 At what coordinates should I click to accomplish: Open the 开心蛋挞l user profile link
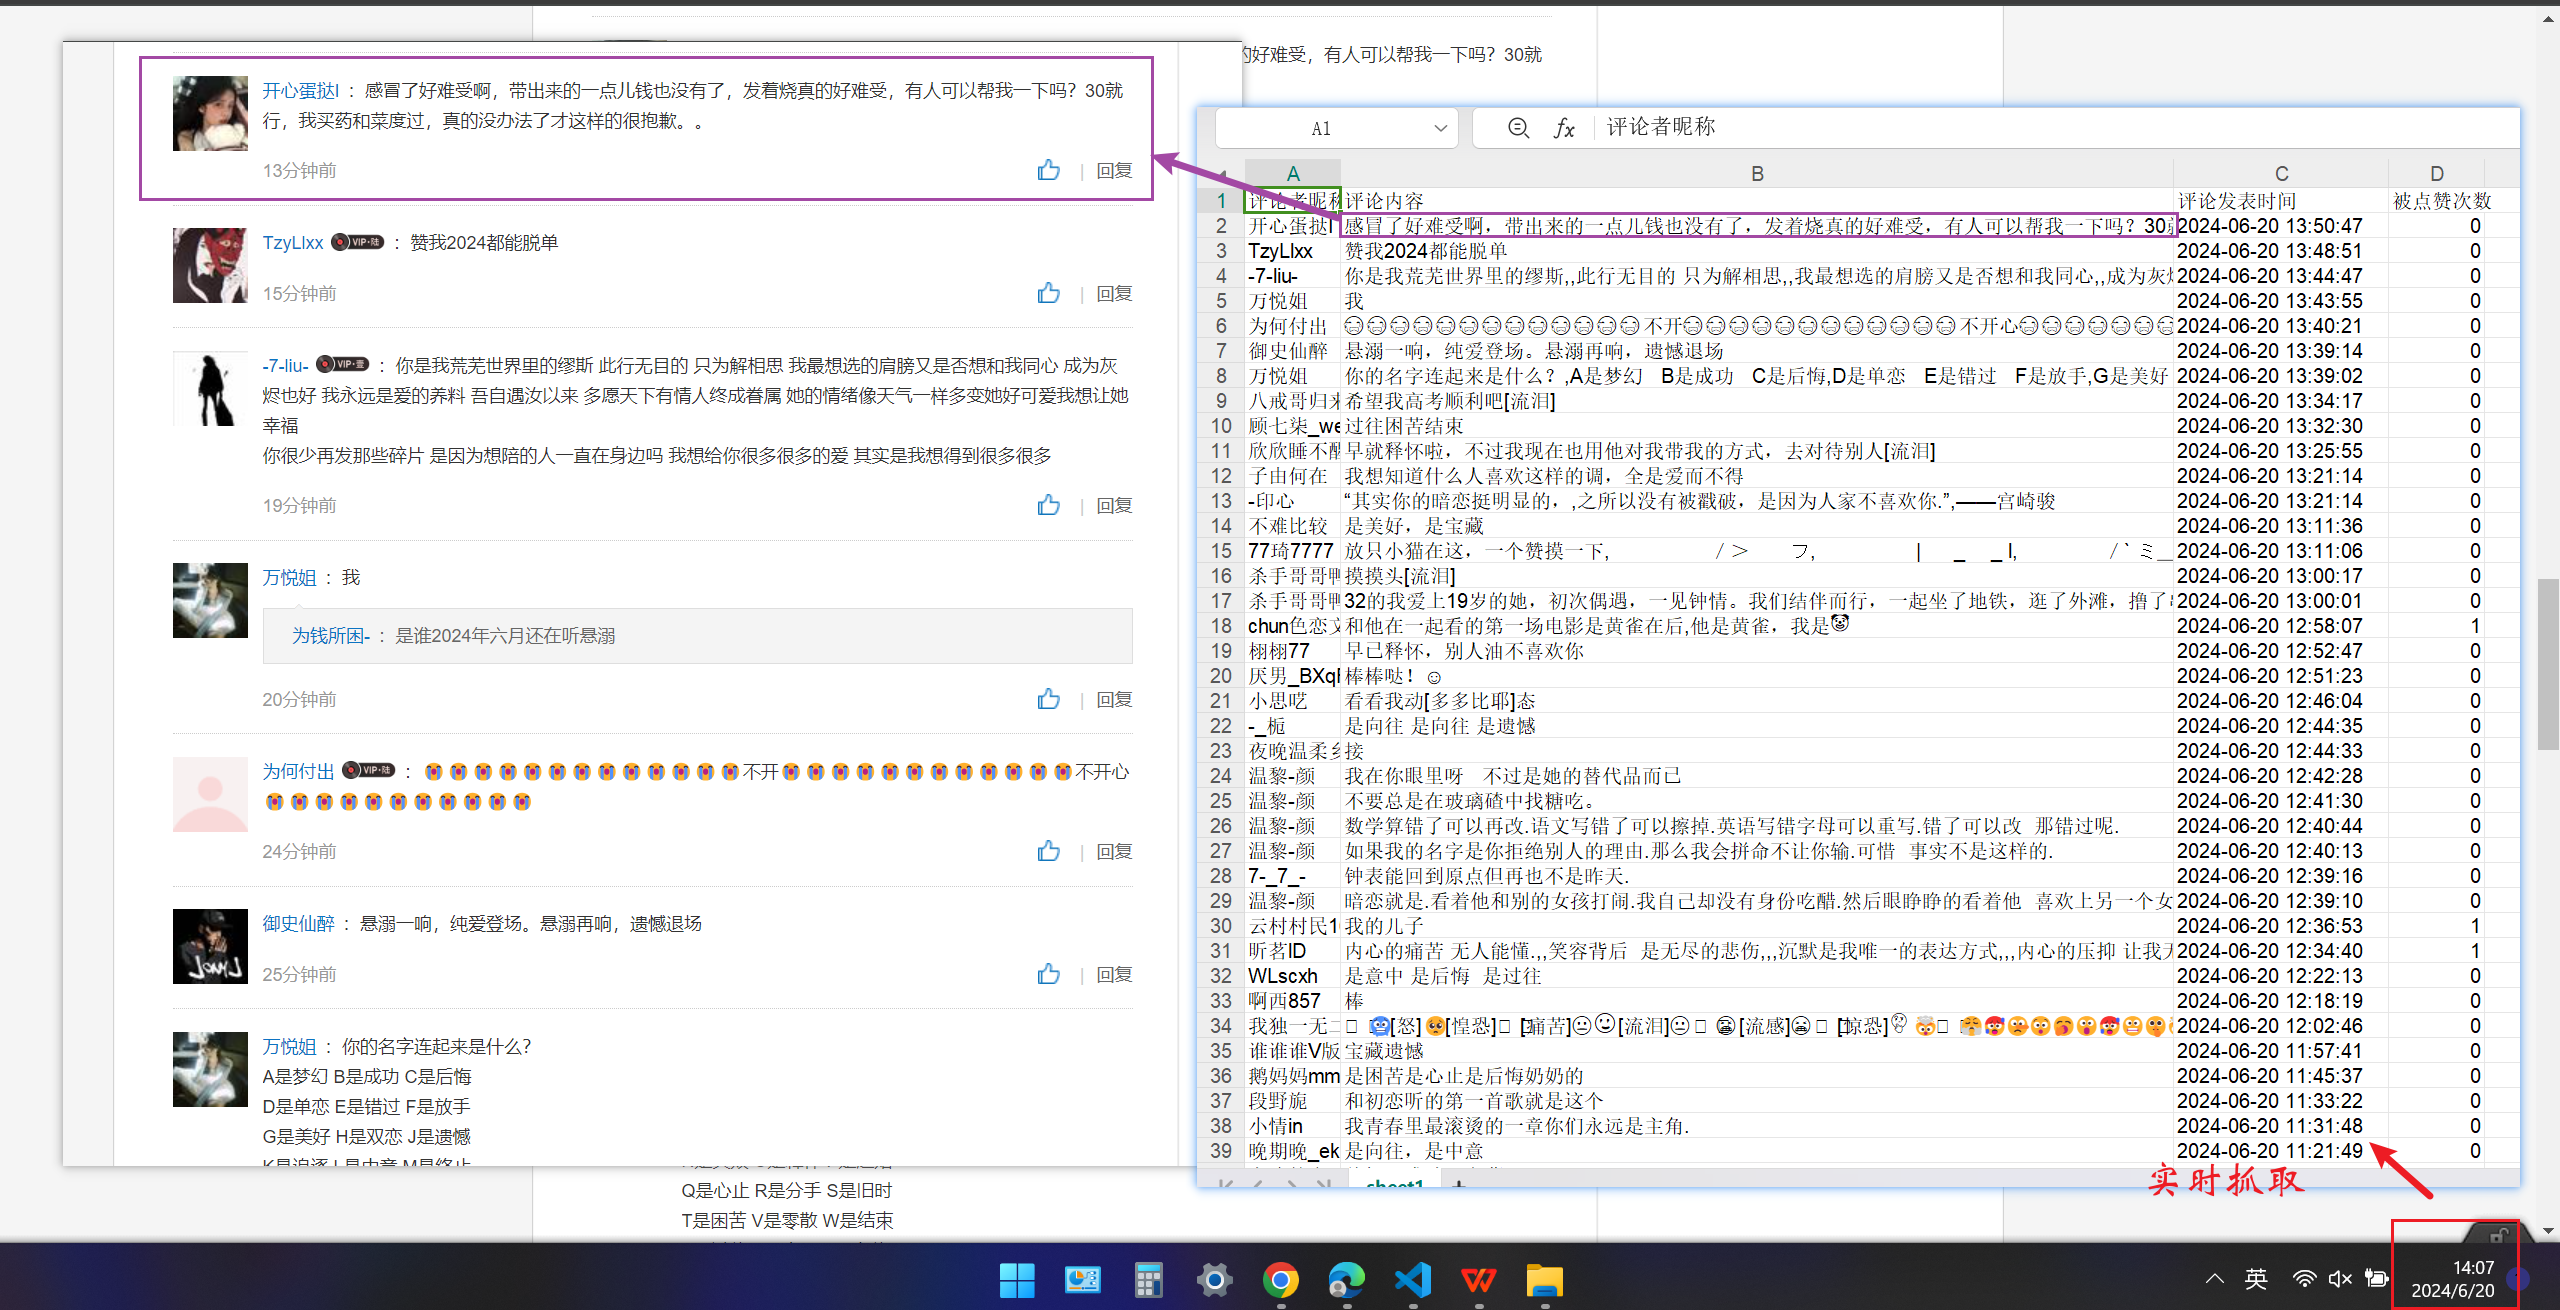300,91
